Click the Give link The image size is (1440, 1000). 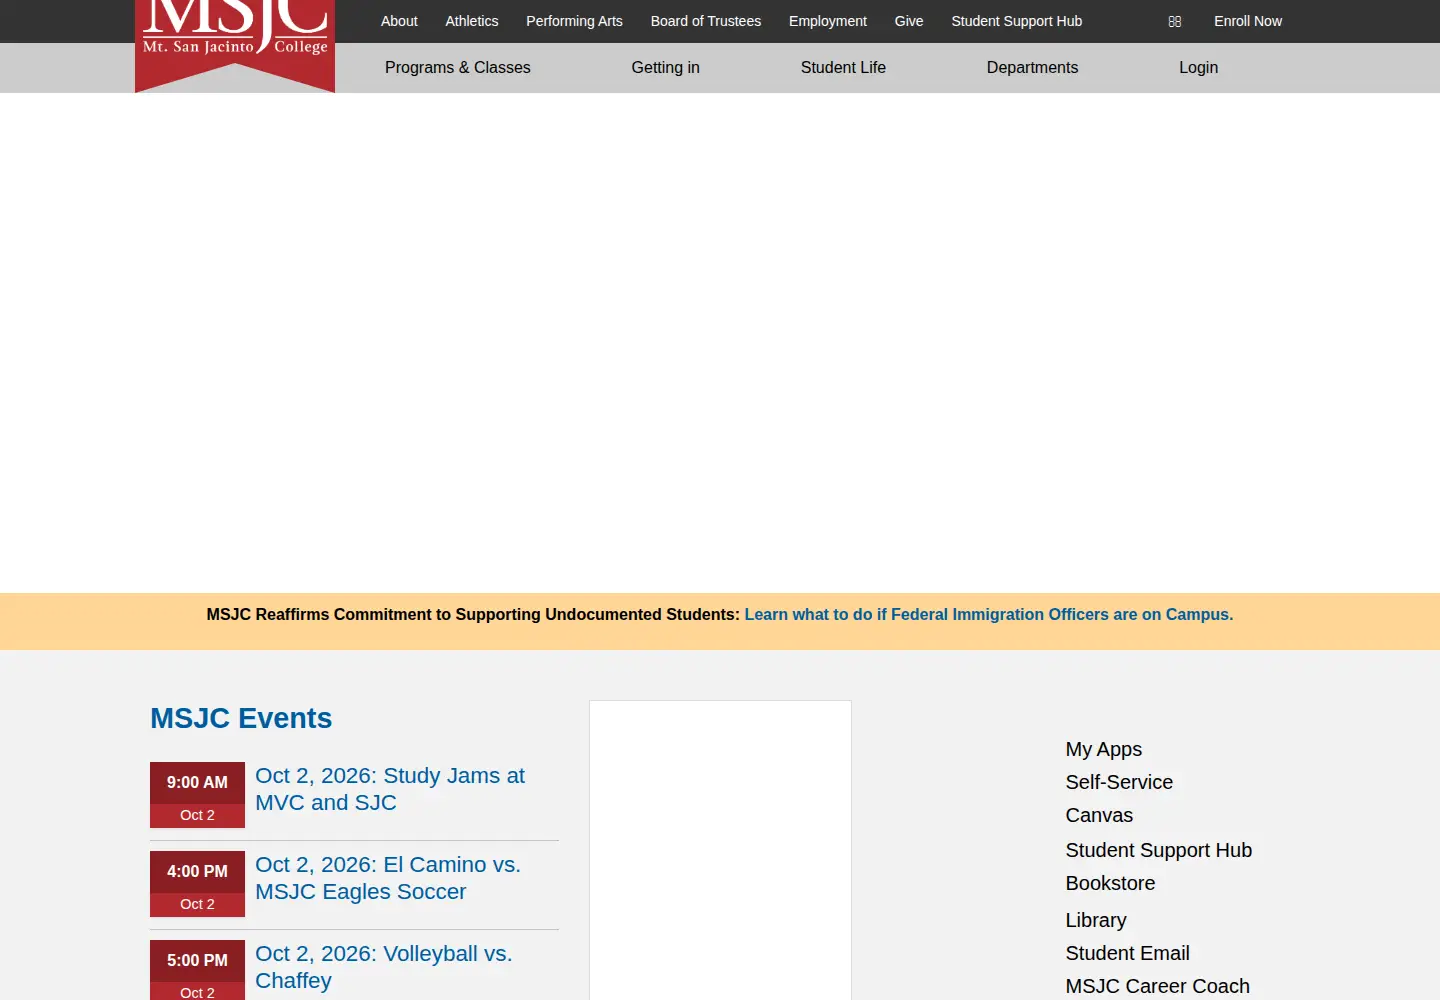click(909, 21)
